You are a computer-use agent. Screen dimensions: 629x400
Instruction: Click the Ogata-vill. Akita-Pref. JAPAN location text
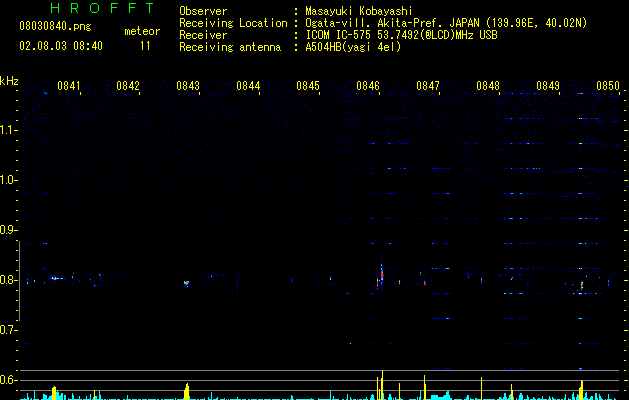coord(446,23)
